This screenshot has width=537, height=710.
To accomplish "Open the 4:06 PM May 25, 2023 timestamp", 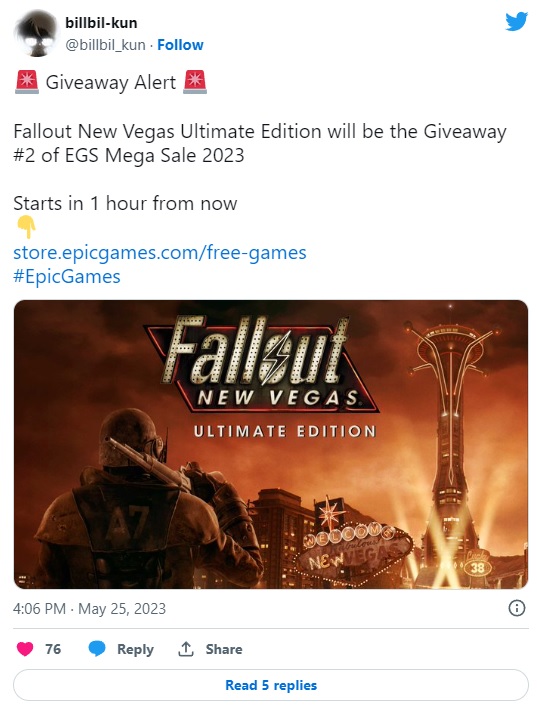I will 90,609.
